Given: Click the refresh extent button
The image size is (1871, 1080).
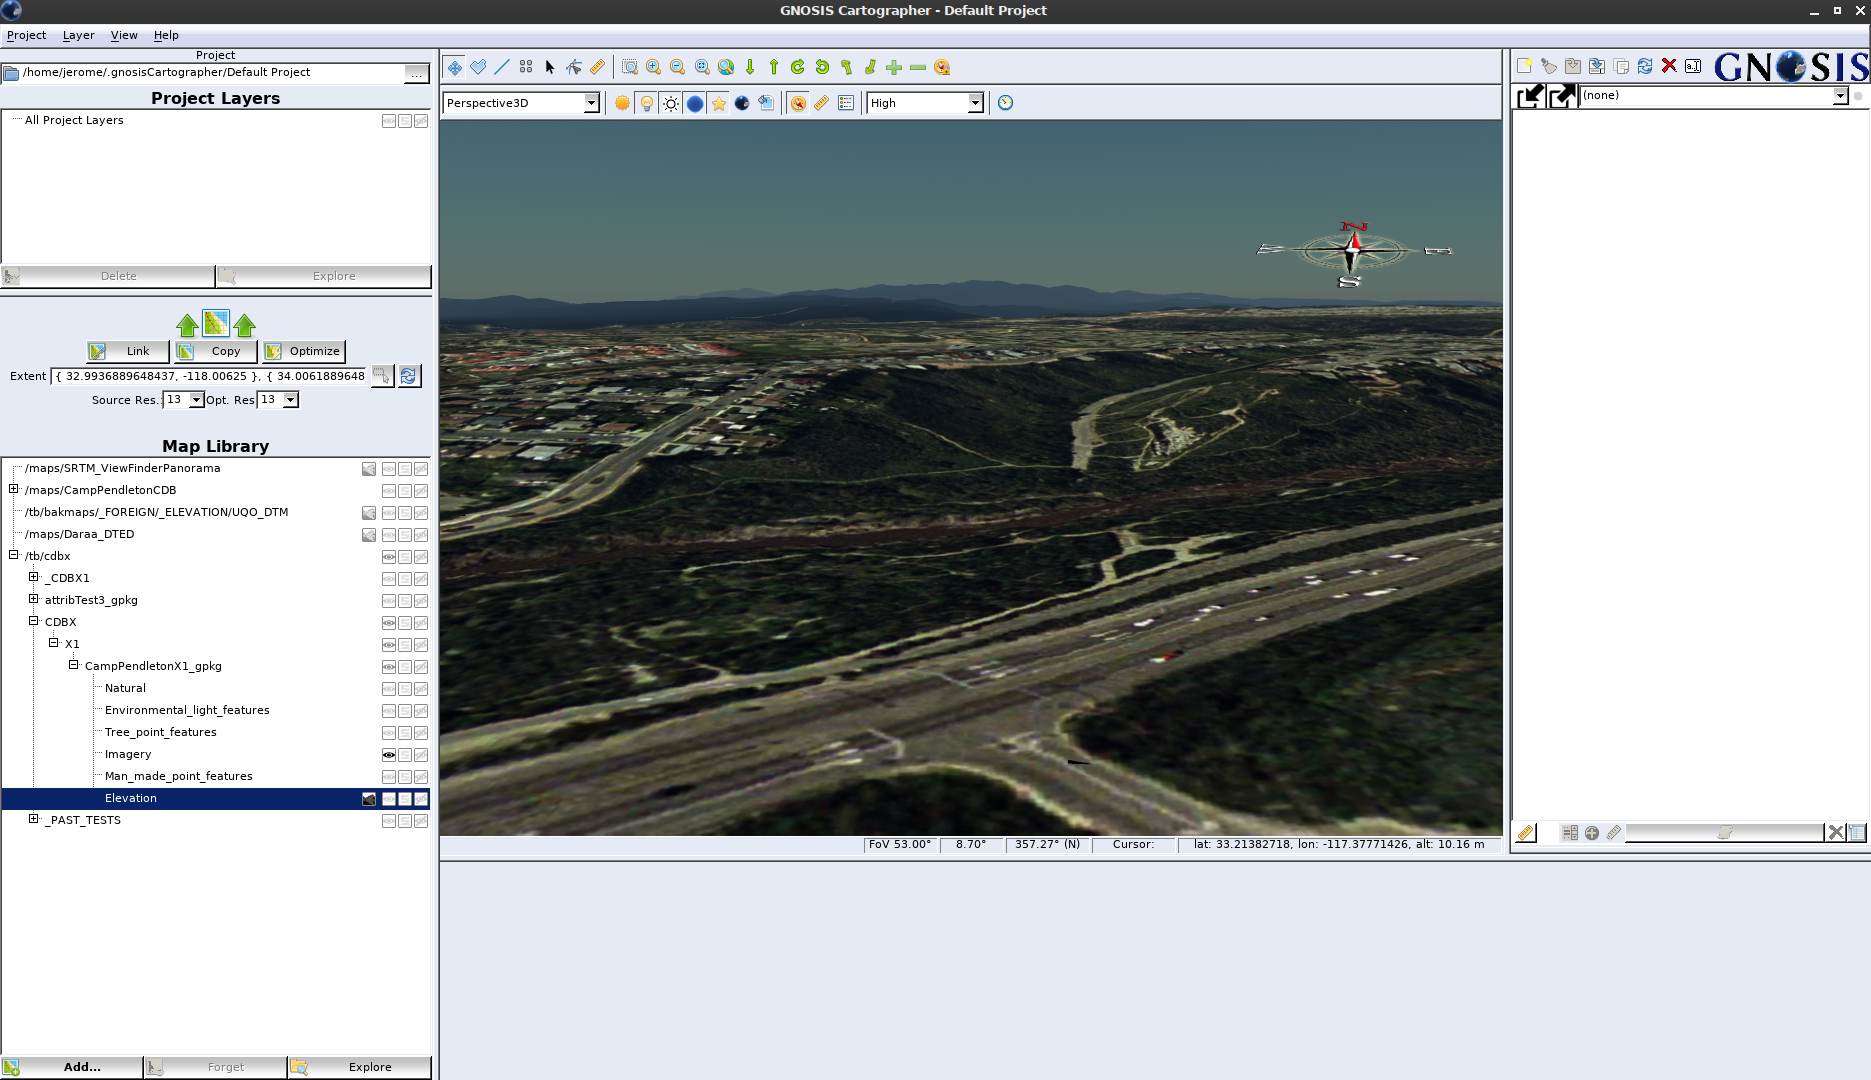Looking at the screenshot, I should [409, 376].
